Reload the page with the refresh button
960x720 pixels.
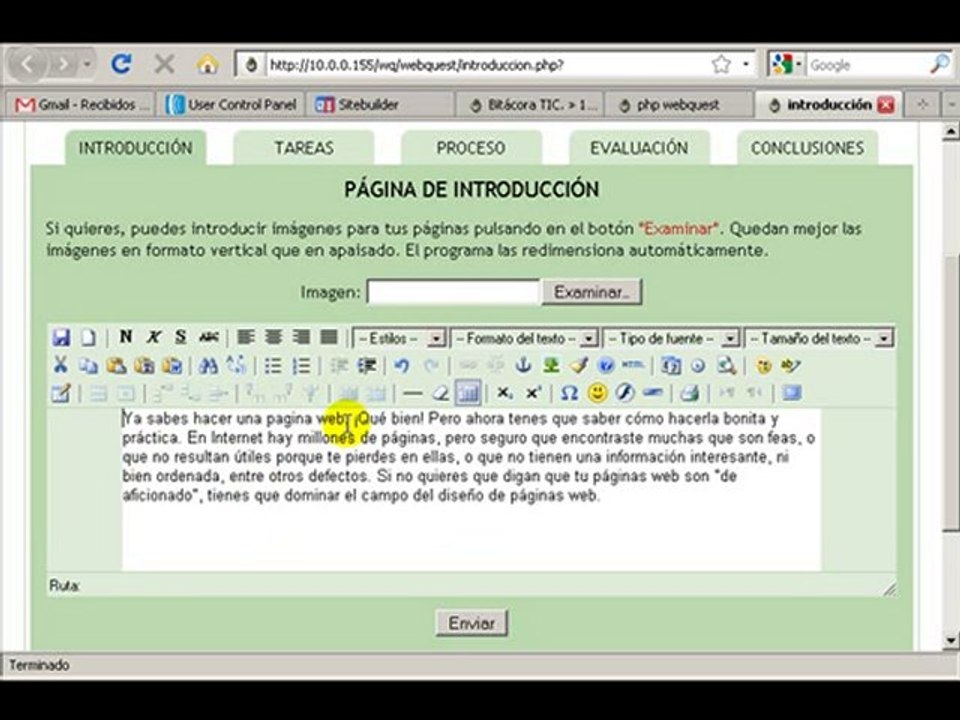(121, 64)
